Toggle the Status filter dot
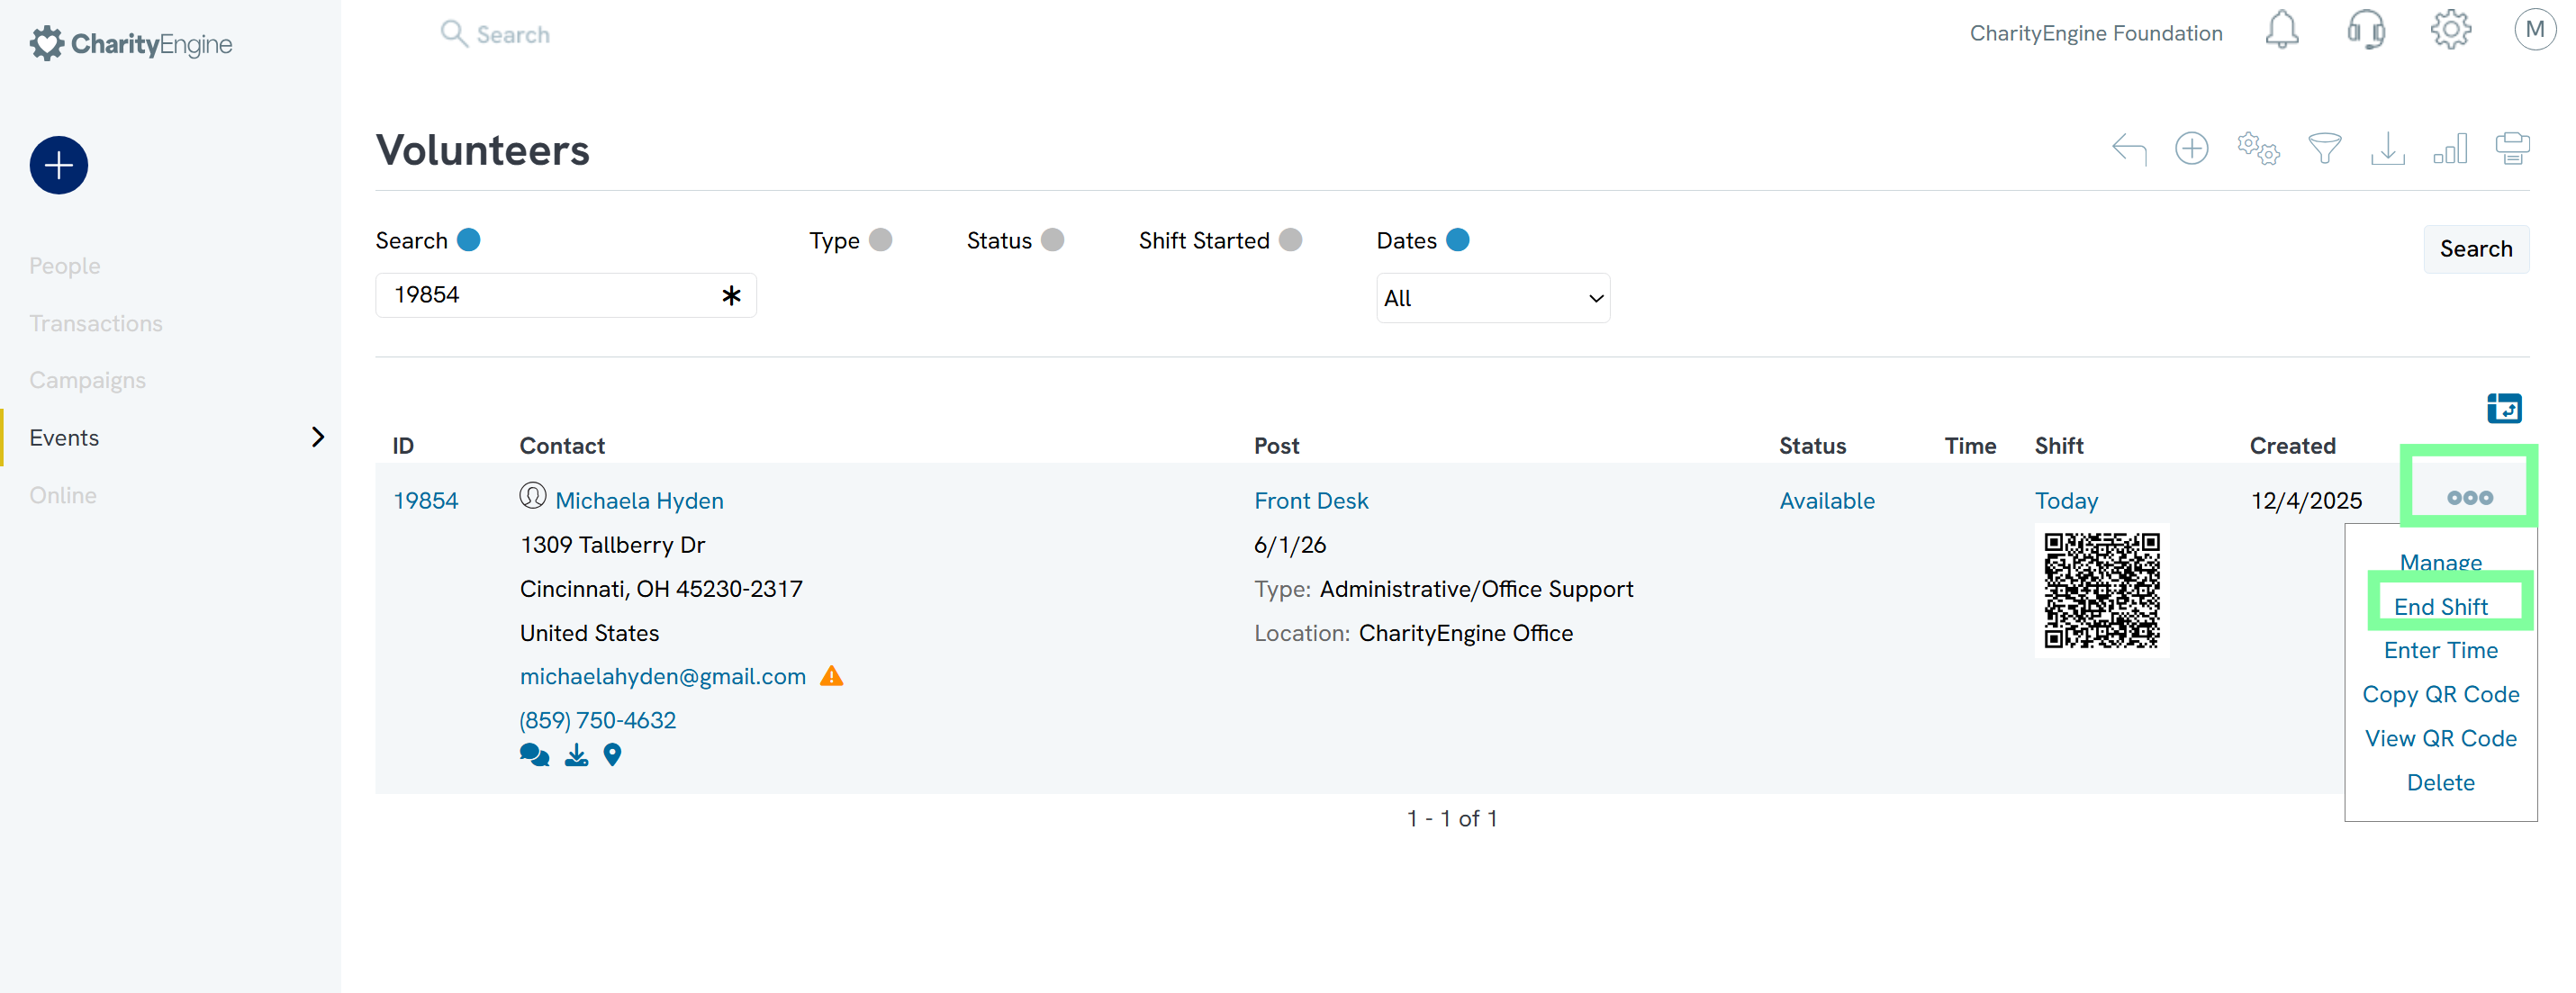This screenshot has height=993, width=2576. tap(1052, 240)
